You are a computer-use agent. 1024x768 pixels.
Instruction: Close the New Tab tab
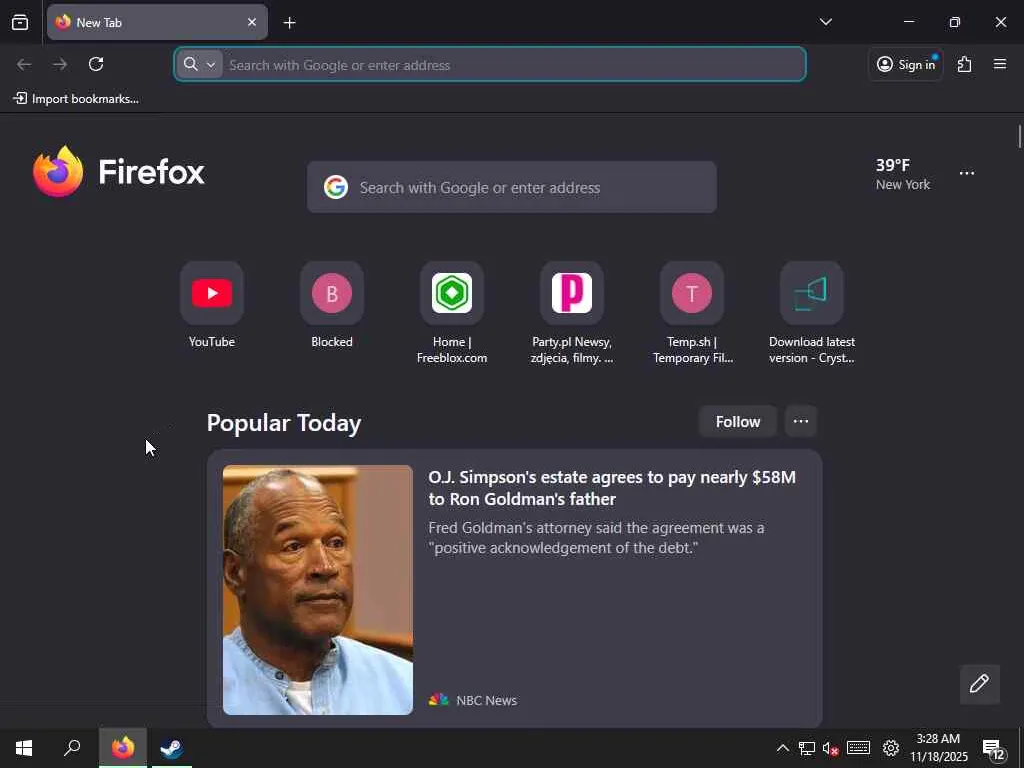(x=251, y=22)
